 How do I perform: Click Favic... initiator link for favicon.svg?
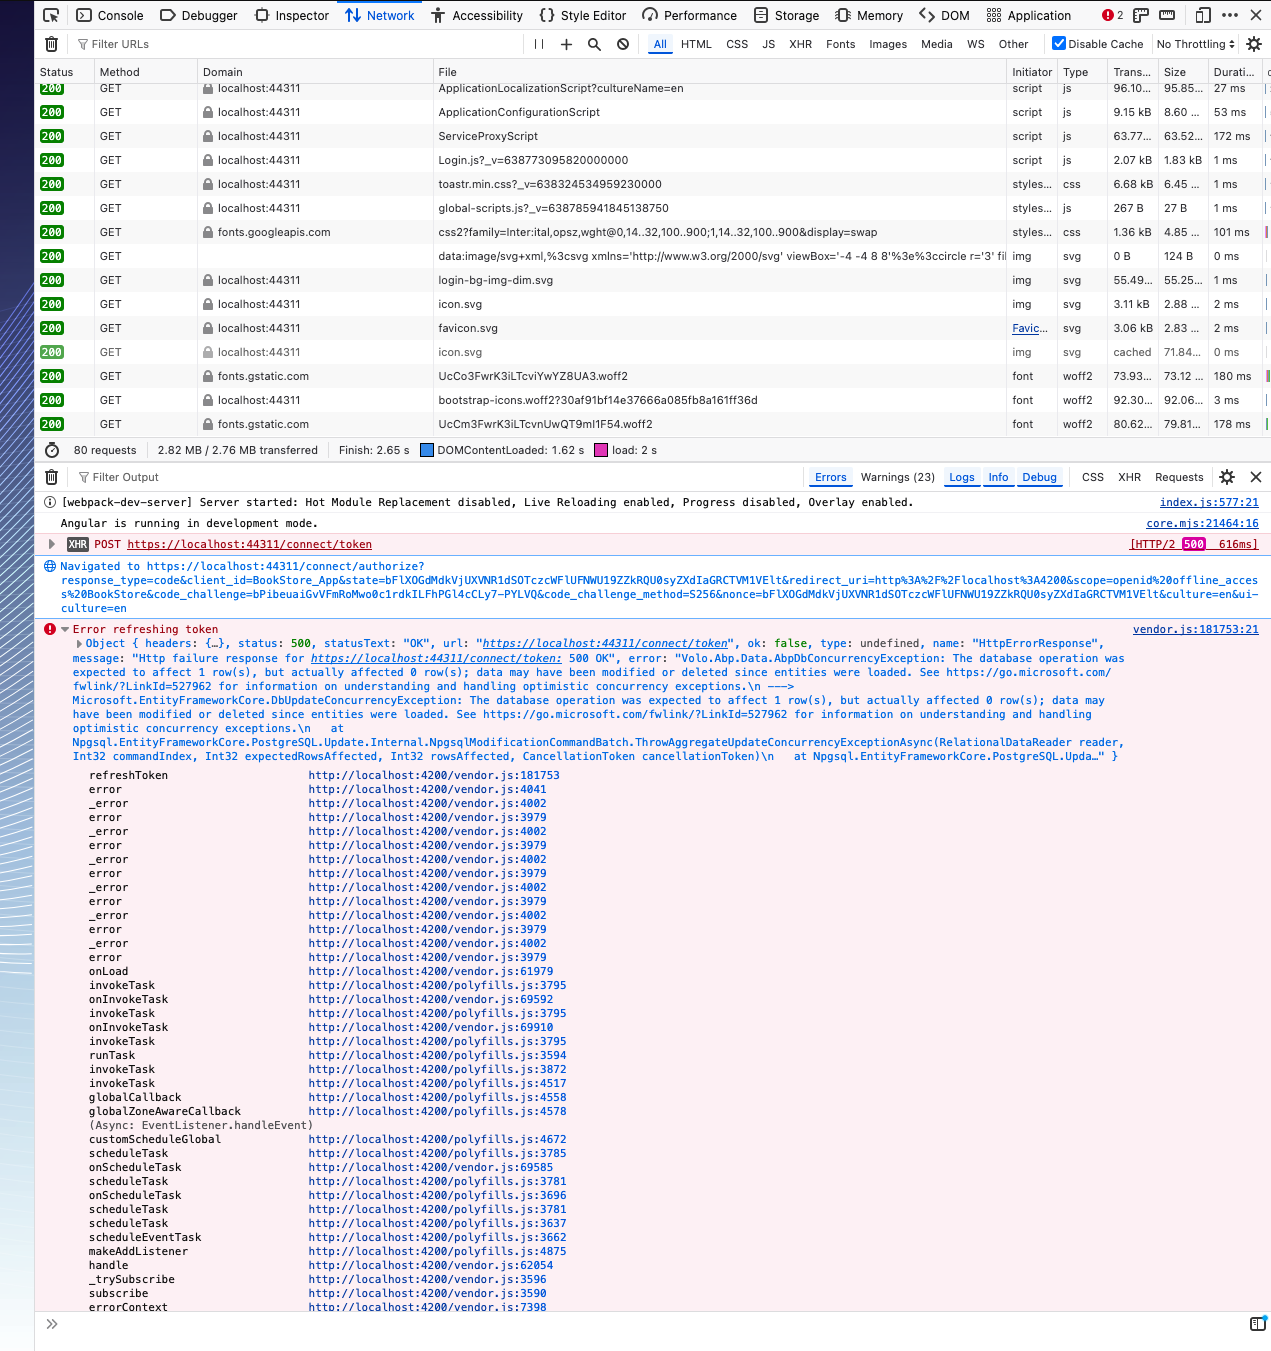pos(1029,328)
